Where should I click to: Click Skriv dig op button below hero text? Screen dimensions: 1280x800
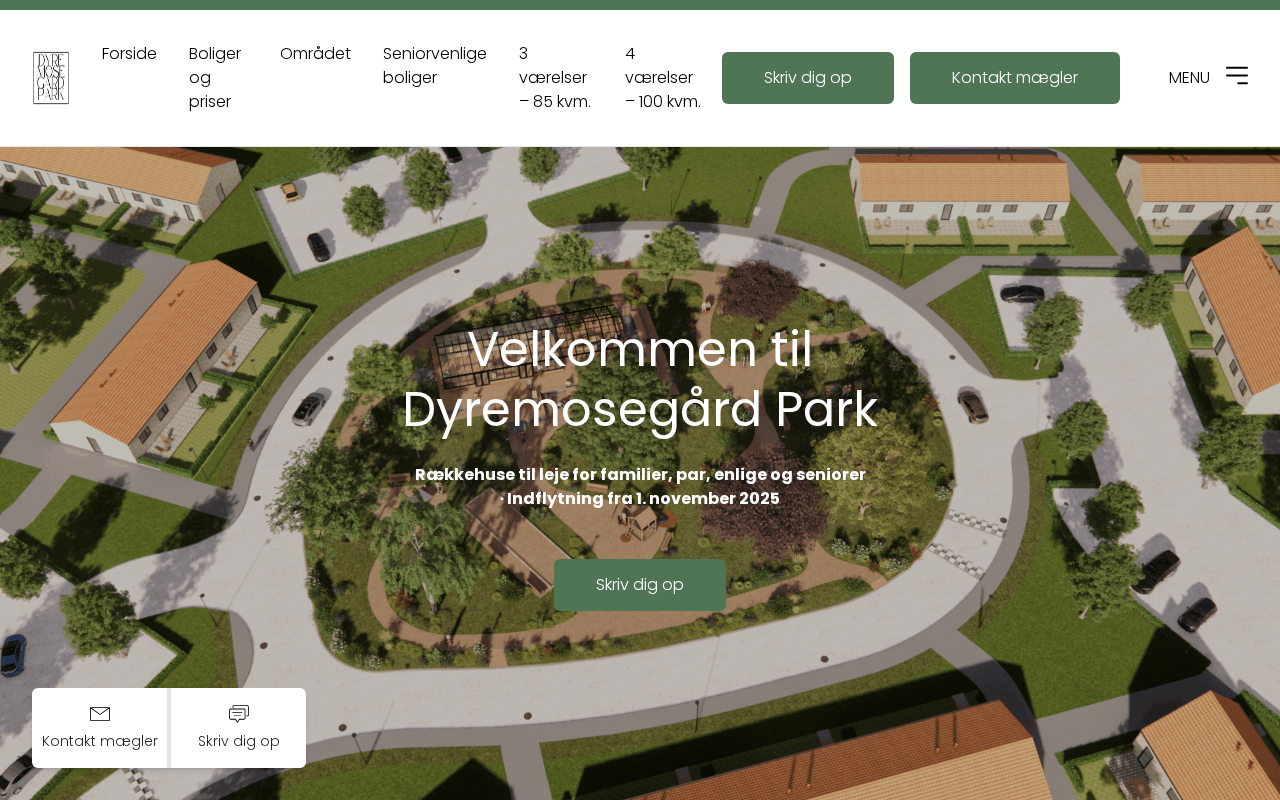(x=640, y=585)
